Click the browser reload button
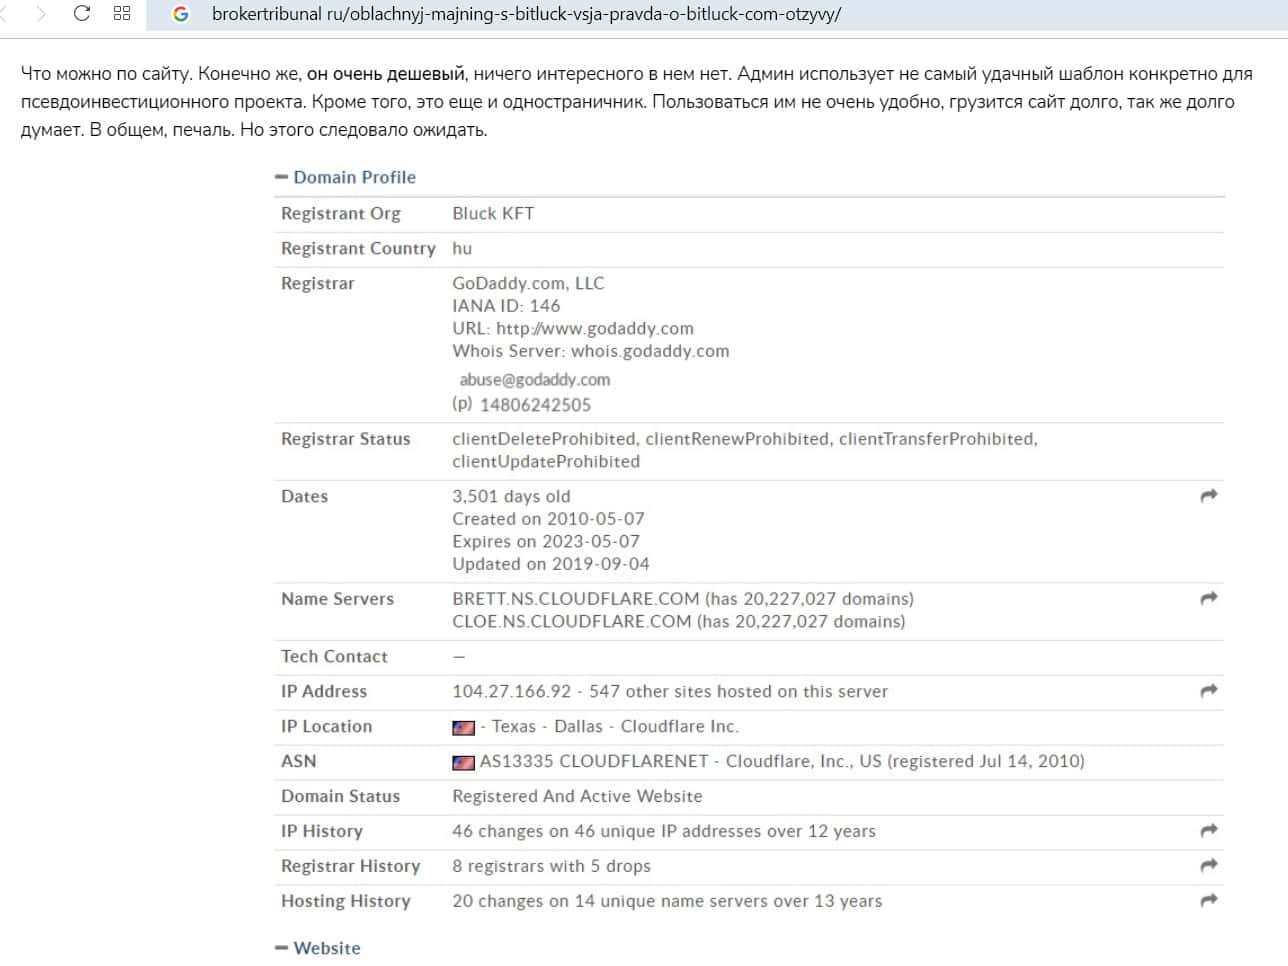This screenshot has width=1288, height=966. point(82,14)
